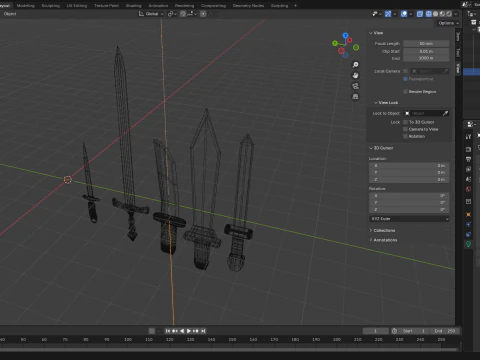480x360 pixels.
Task: Check the lock Rotation checkbox
Action: [x=405, y=136]
